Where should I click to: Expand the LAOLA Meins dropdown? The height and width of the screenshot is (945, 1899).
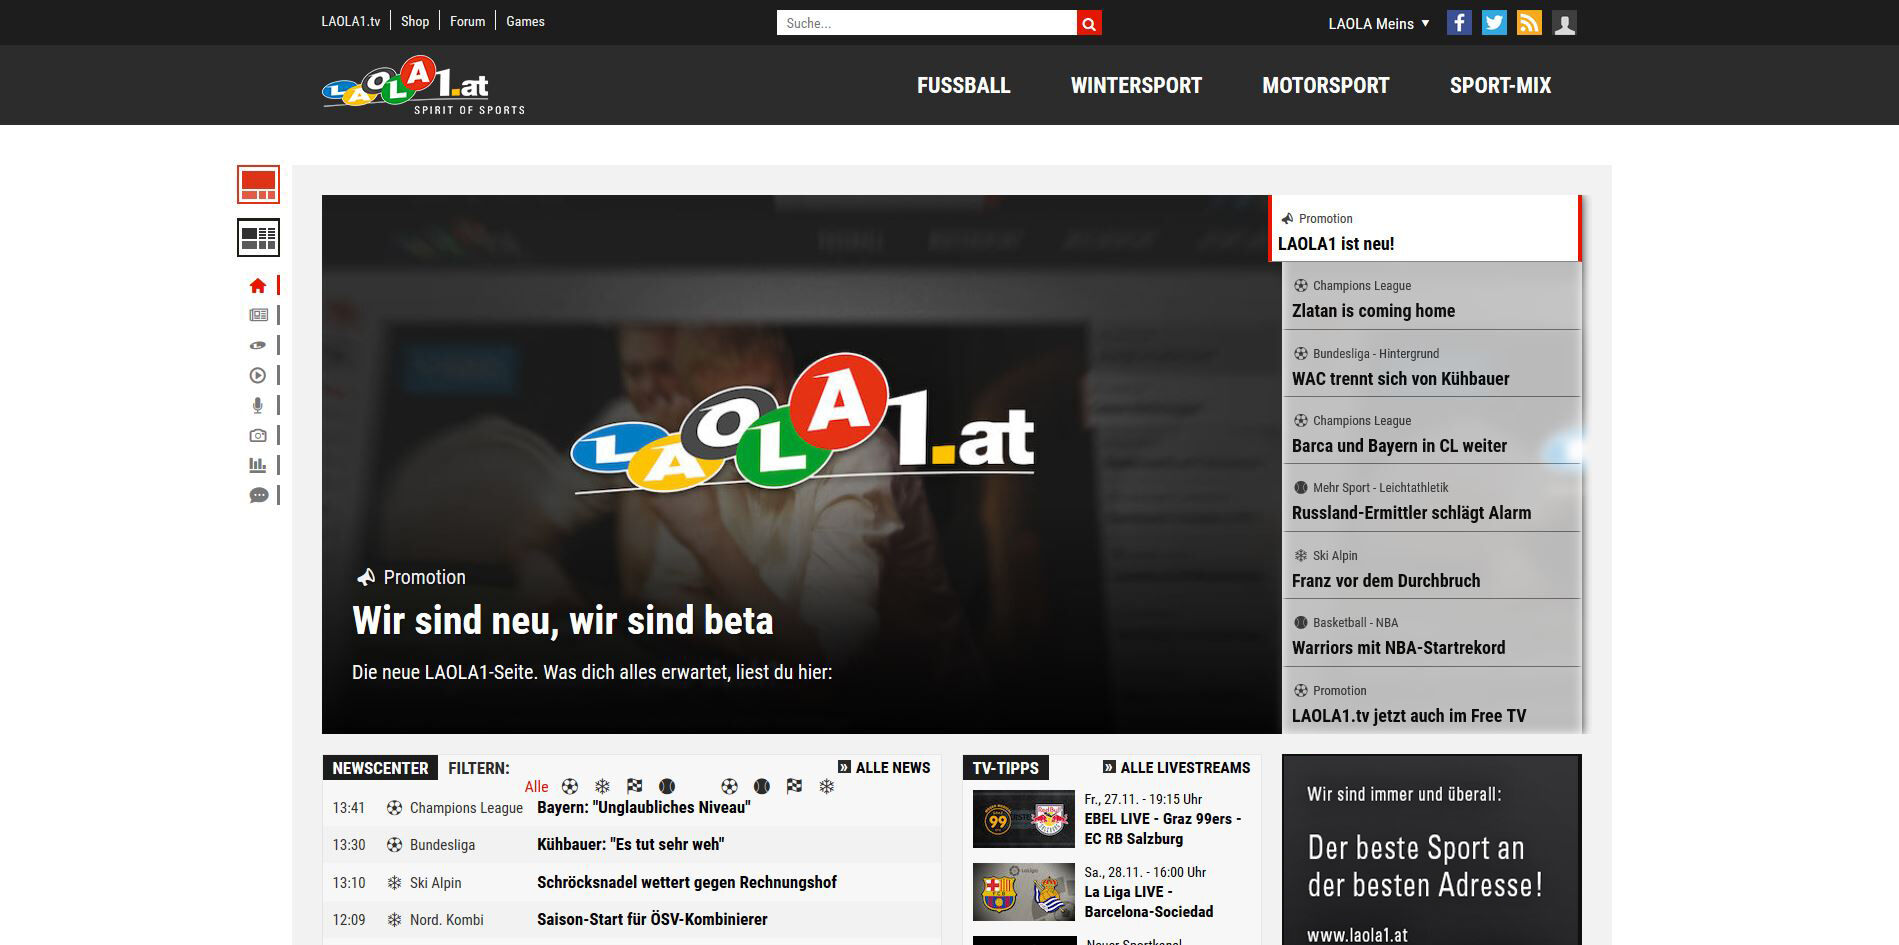point(1379,24)
